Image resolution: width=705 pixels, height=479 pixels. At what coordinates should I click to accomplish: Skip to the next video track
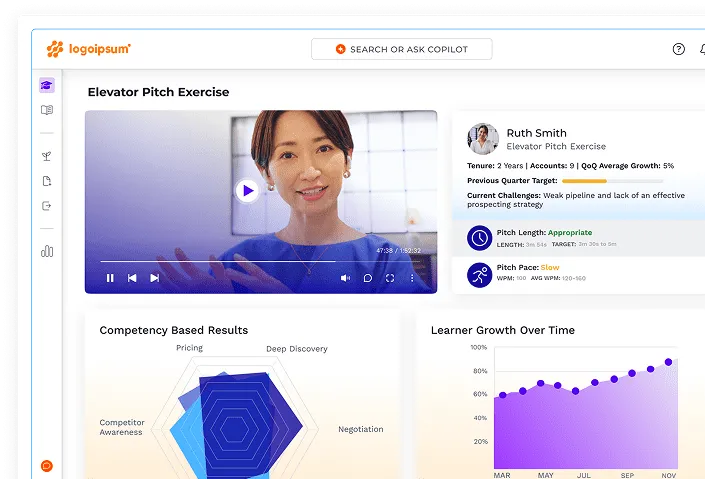[x=154, y=278]
